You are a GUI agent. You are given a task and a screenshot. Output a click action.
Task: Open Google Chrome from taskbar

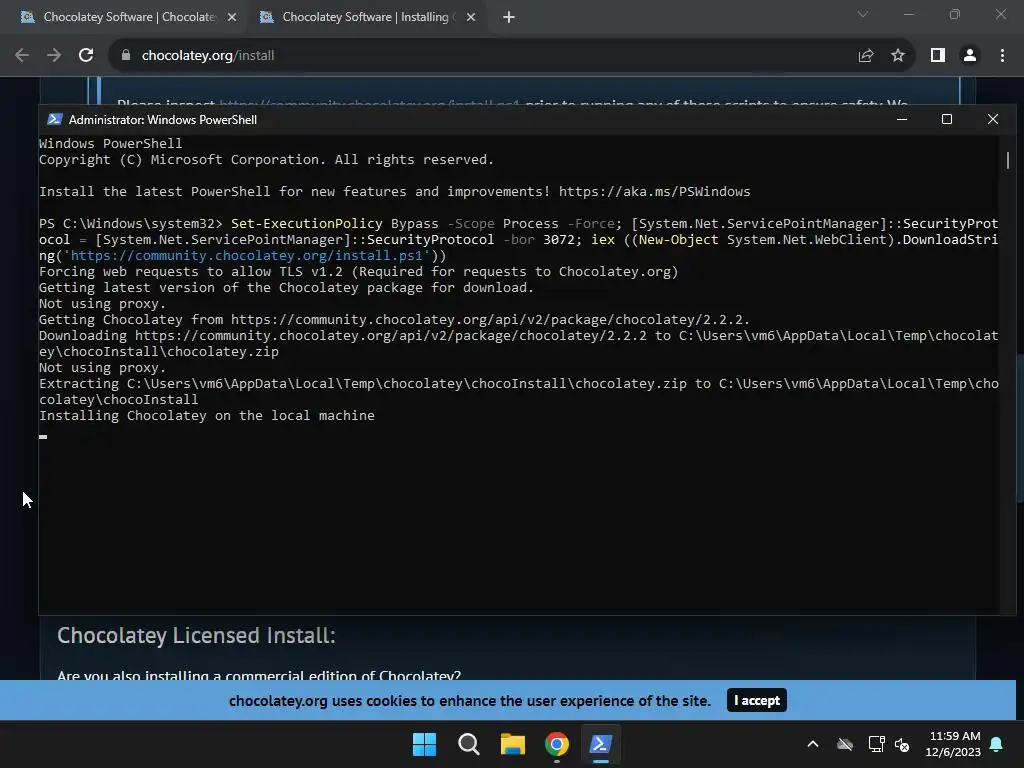pyautogui.click(x=556, y=744)
